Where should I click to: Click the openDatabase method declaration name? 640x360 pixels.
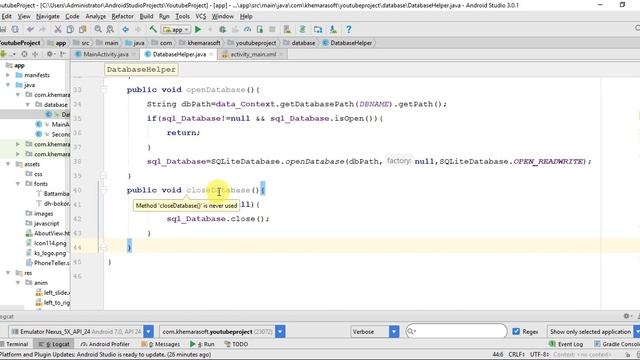216,90
